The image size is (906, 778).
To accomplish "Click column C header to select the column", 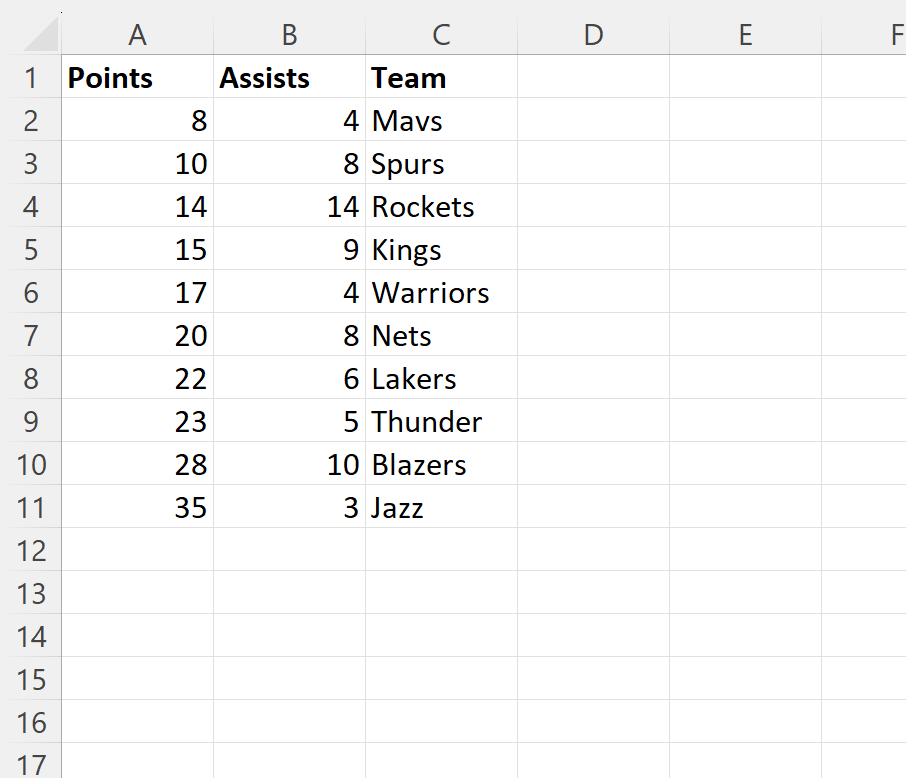I will [441, 34].
